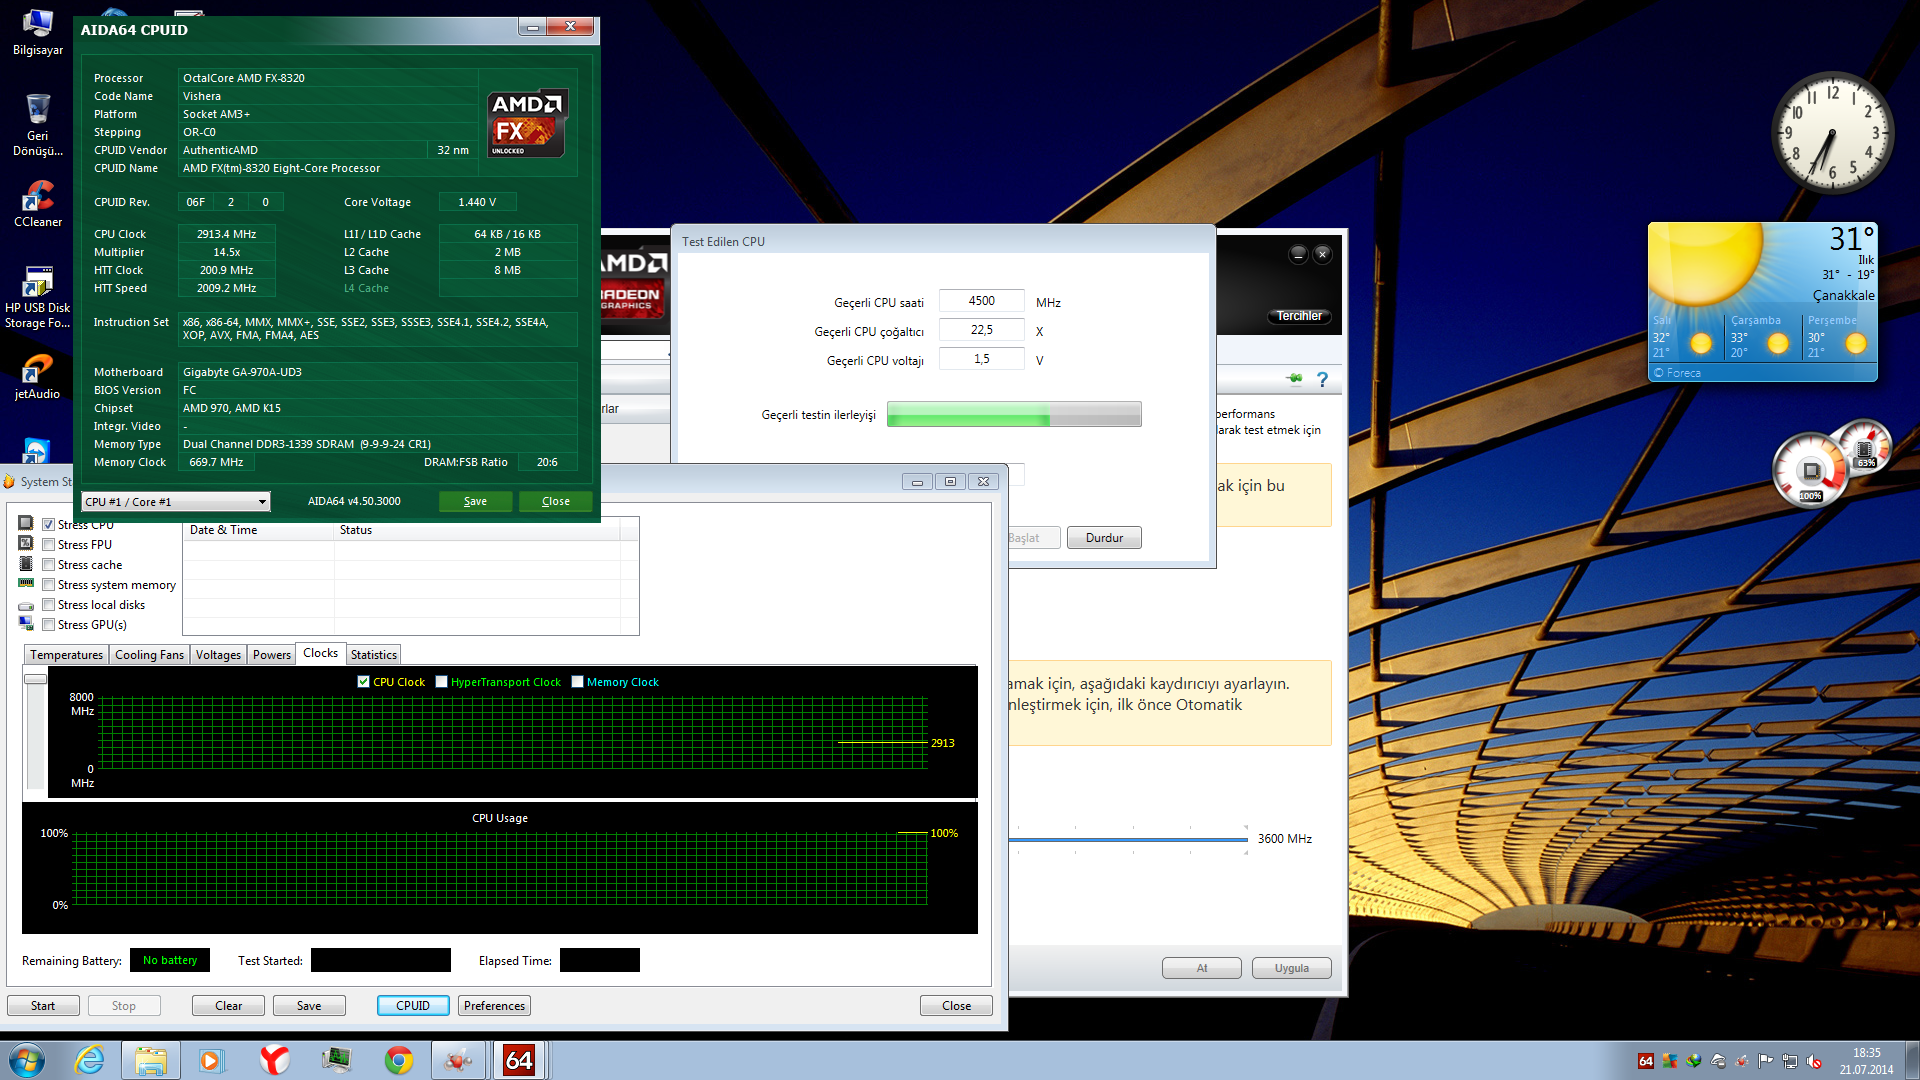
Task: Click CPU multiplier field 22,5
Action: (981, 330)
